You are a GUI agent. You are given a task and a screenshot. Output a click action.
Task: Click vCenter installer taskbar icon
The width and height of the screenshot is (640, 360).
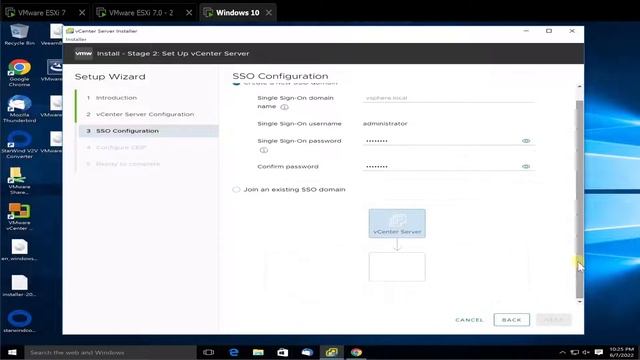coord(331,352)
